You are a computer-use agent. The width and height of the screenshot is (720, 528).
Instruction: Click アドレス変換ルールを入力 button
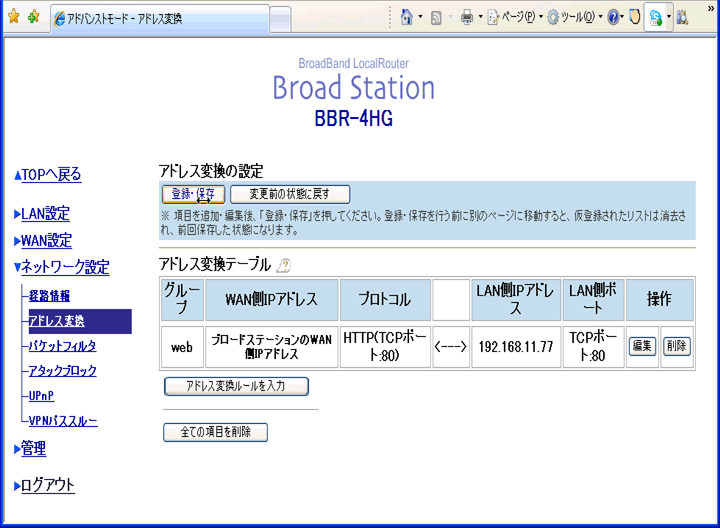pyautogui.click(x=236, y=386)
